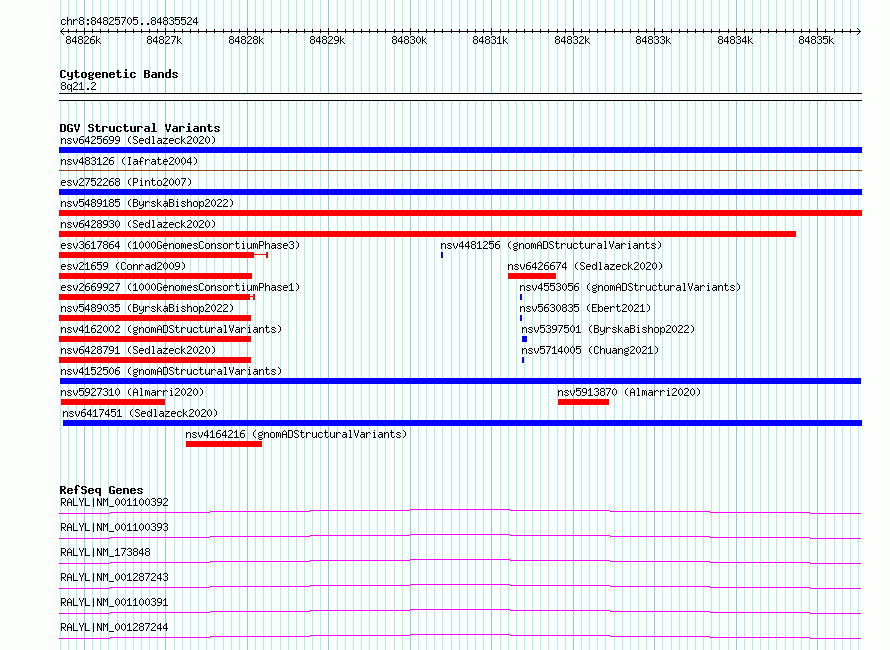
Task: Select the nsv6428791 (Sedlazeck2020) label
Action: pos(138,350)
